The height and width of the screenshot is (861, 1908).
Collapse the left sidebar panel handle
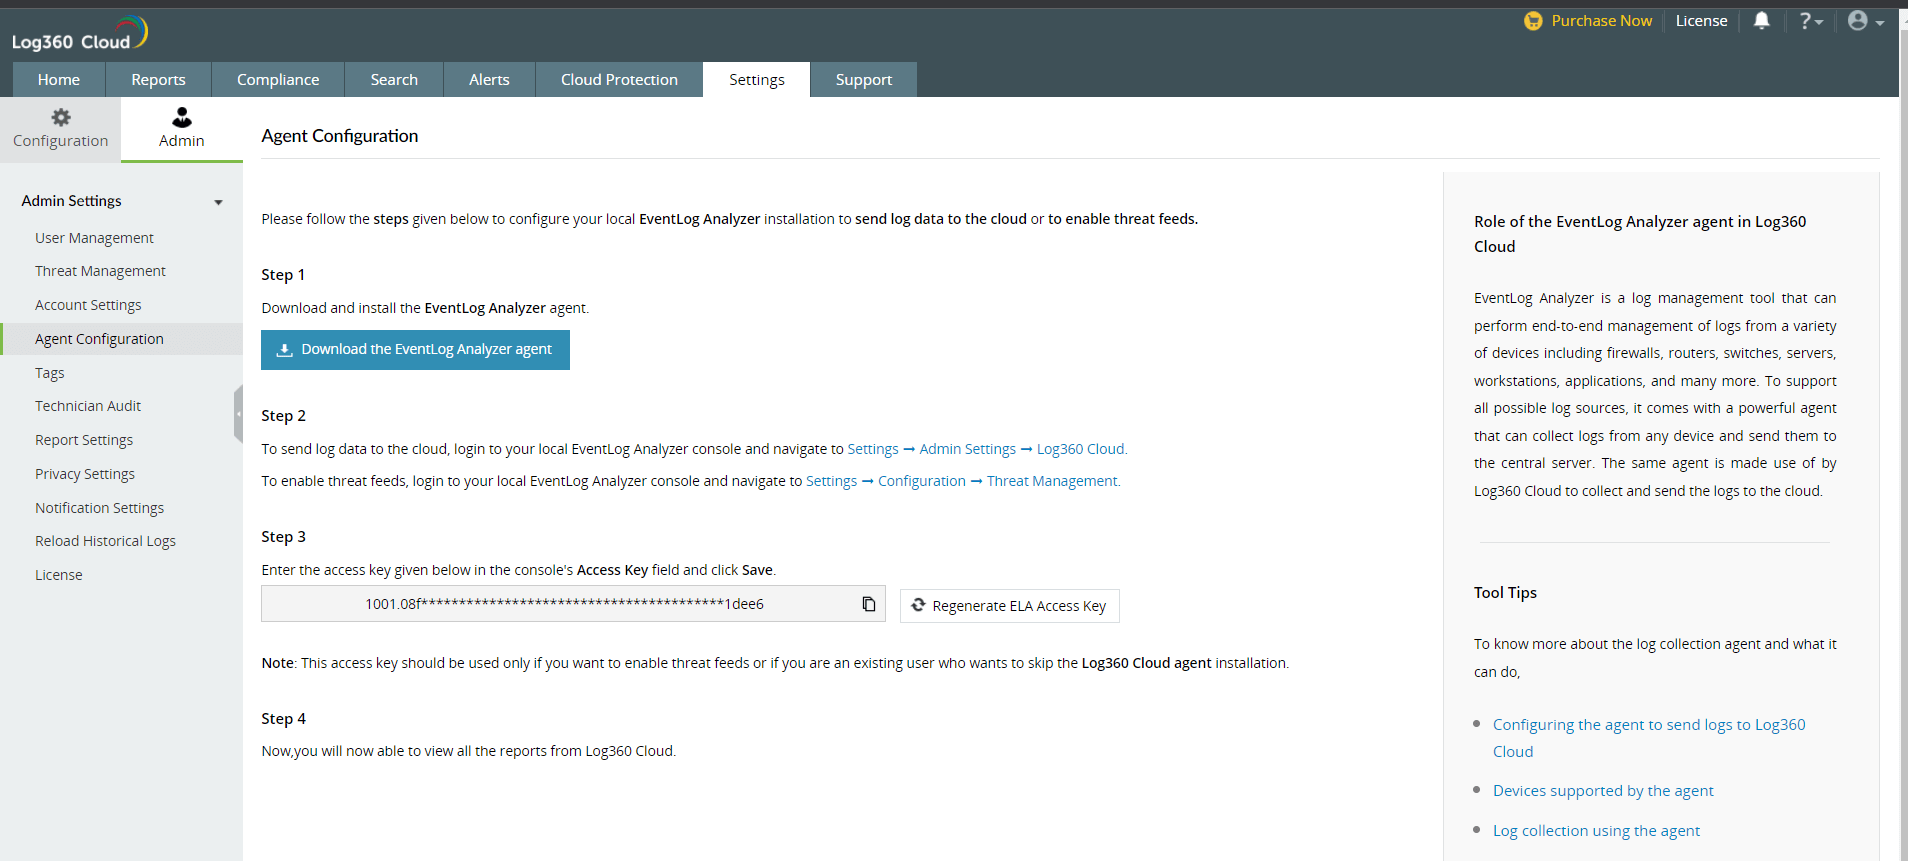pyautogui.click(x=238, y=413)
